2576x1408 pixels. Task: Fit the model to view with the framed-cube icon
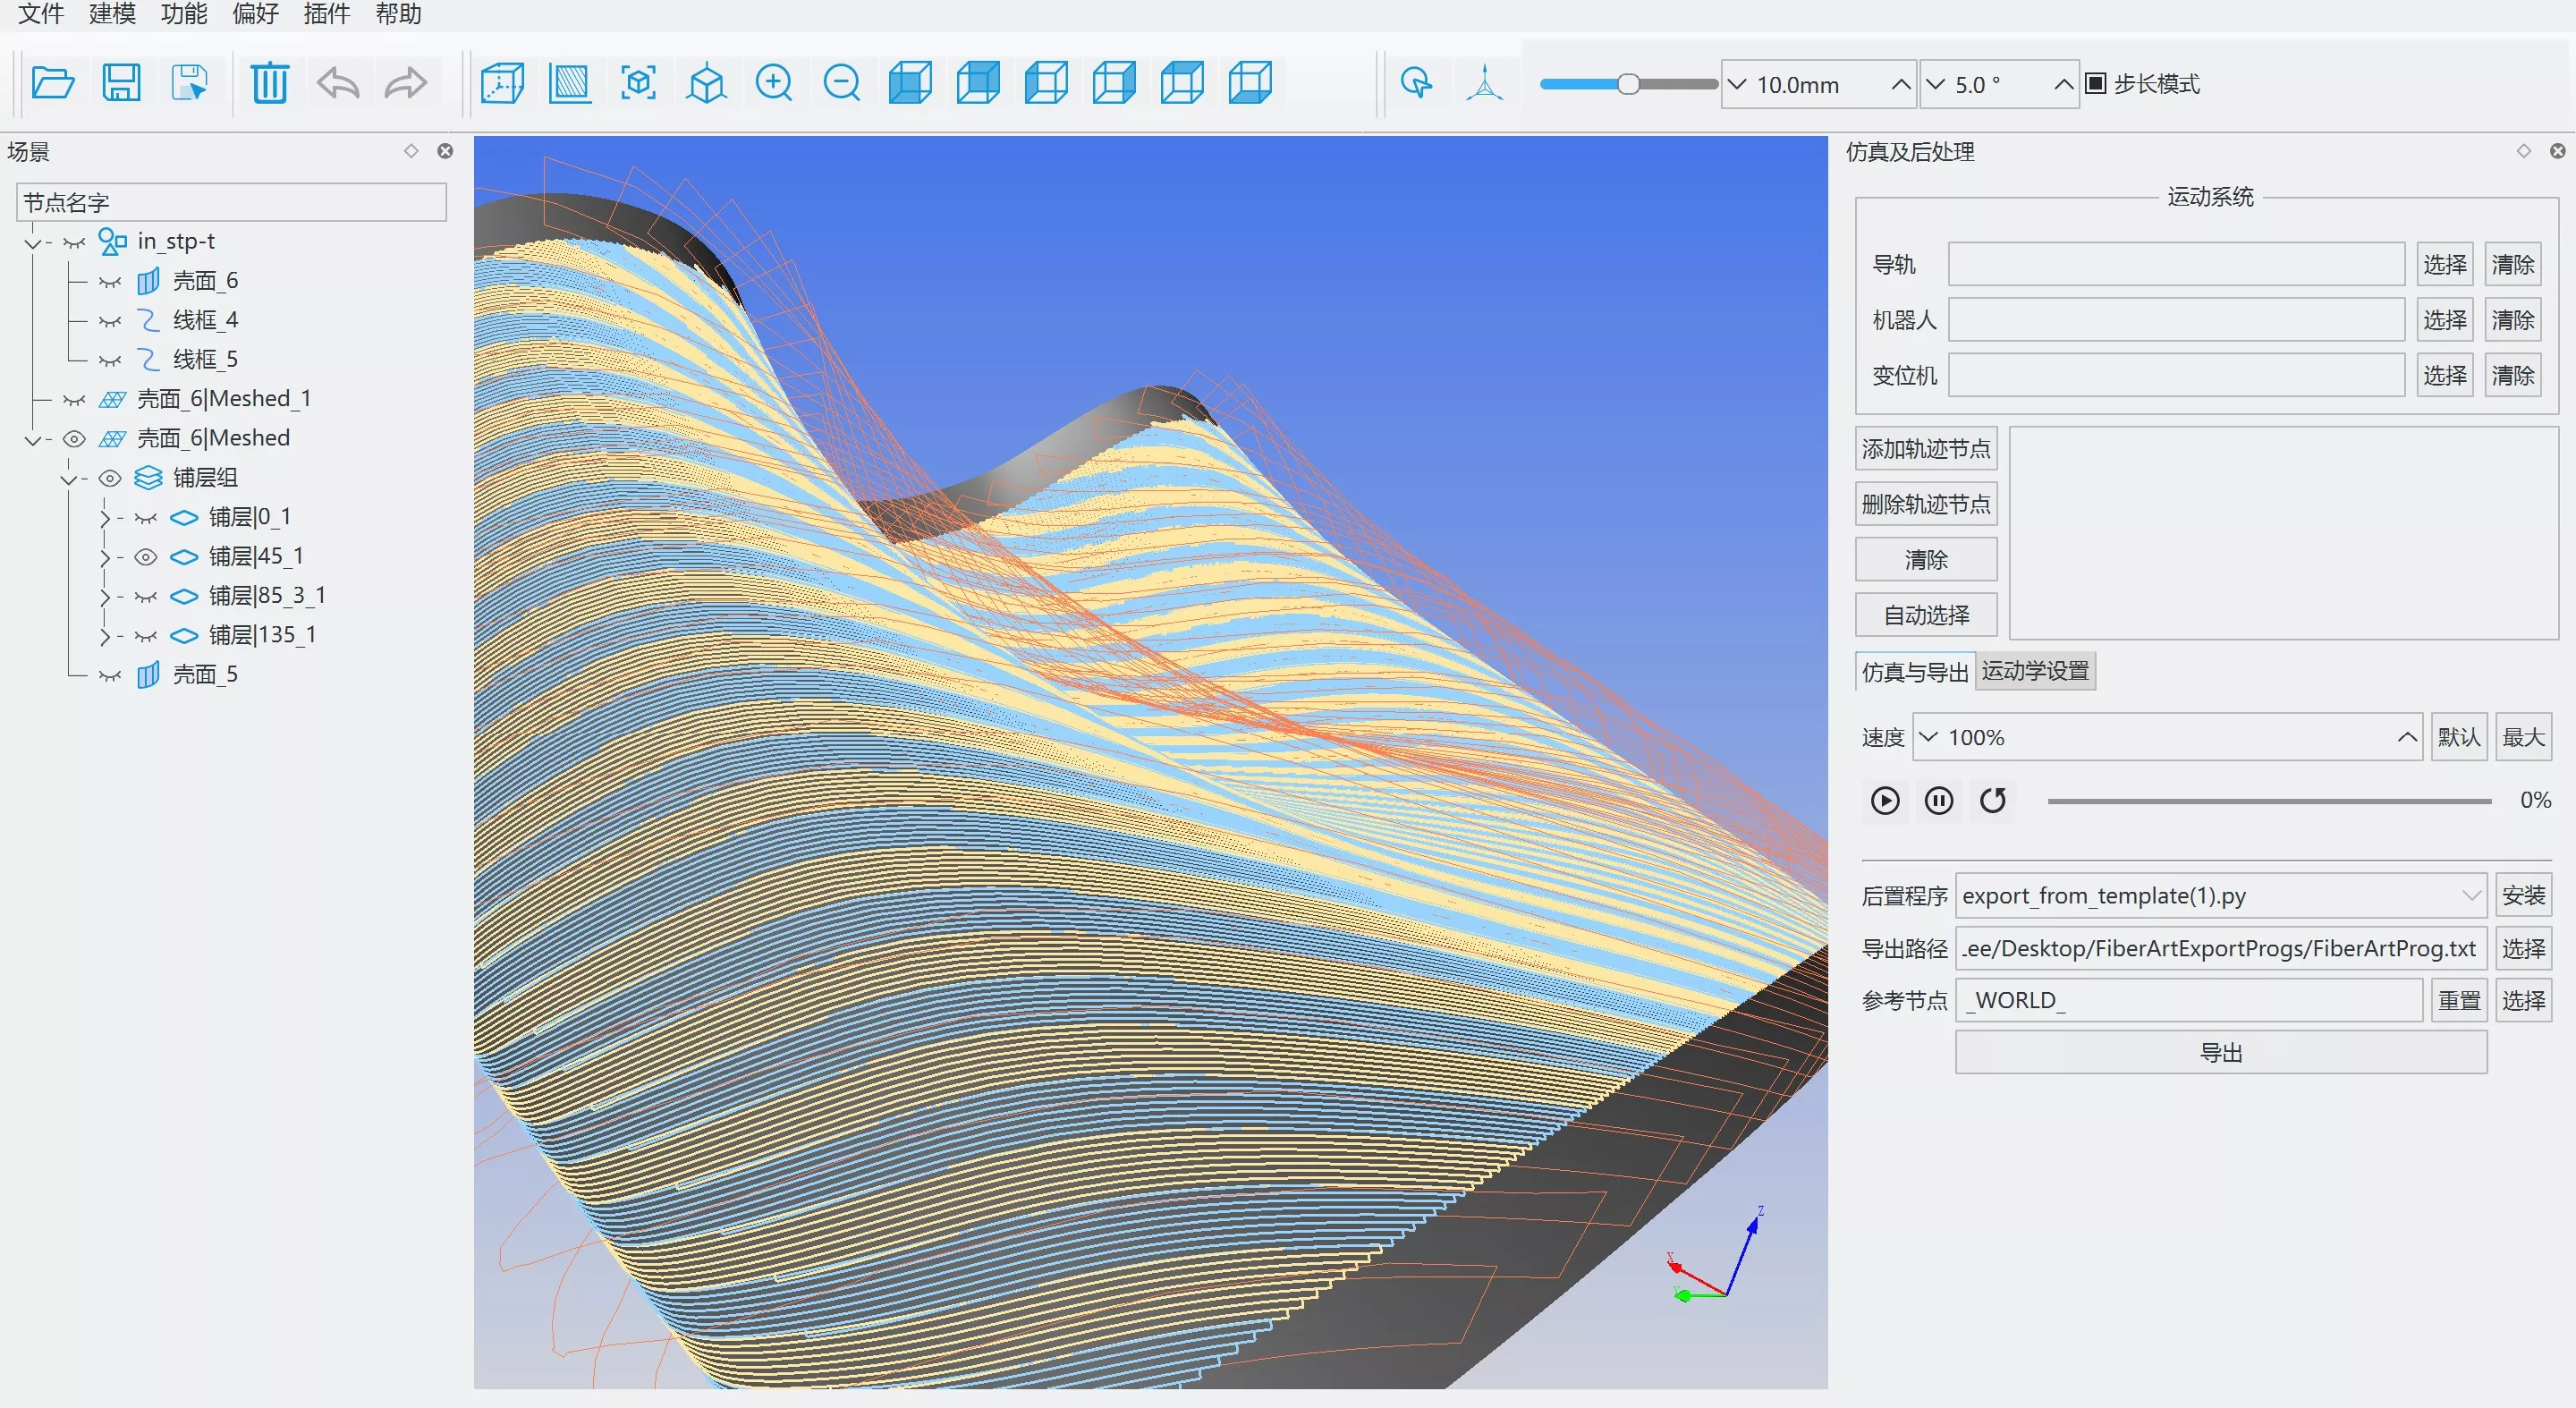click(638, 83)
